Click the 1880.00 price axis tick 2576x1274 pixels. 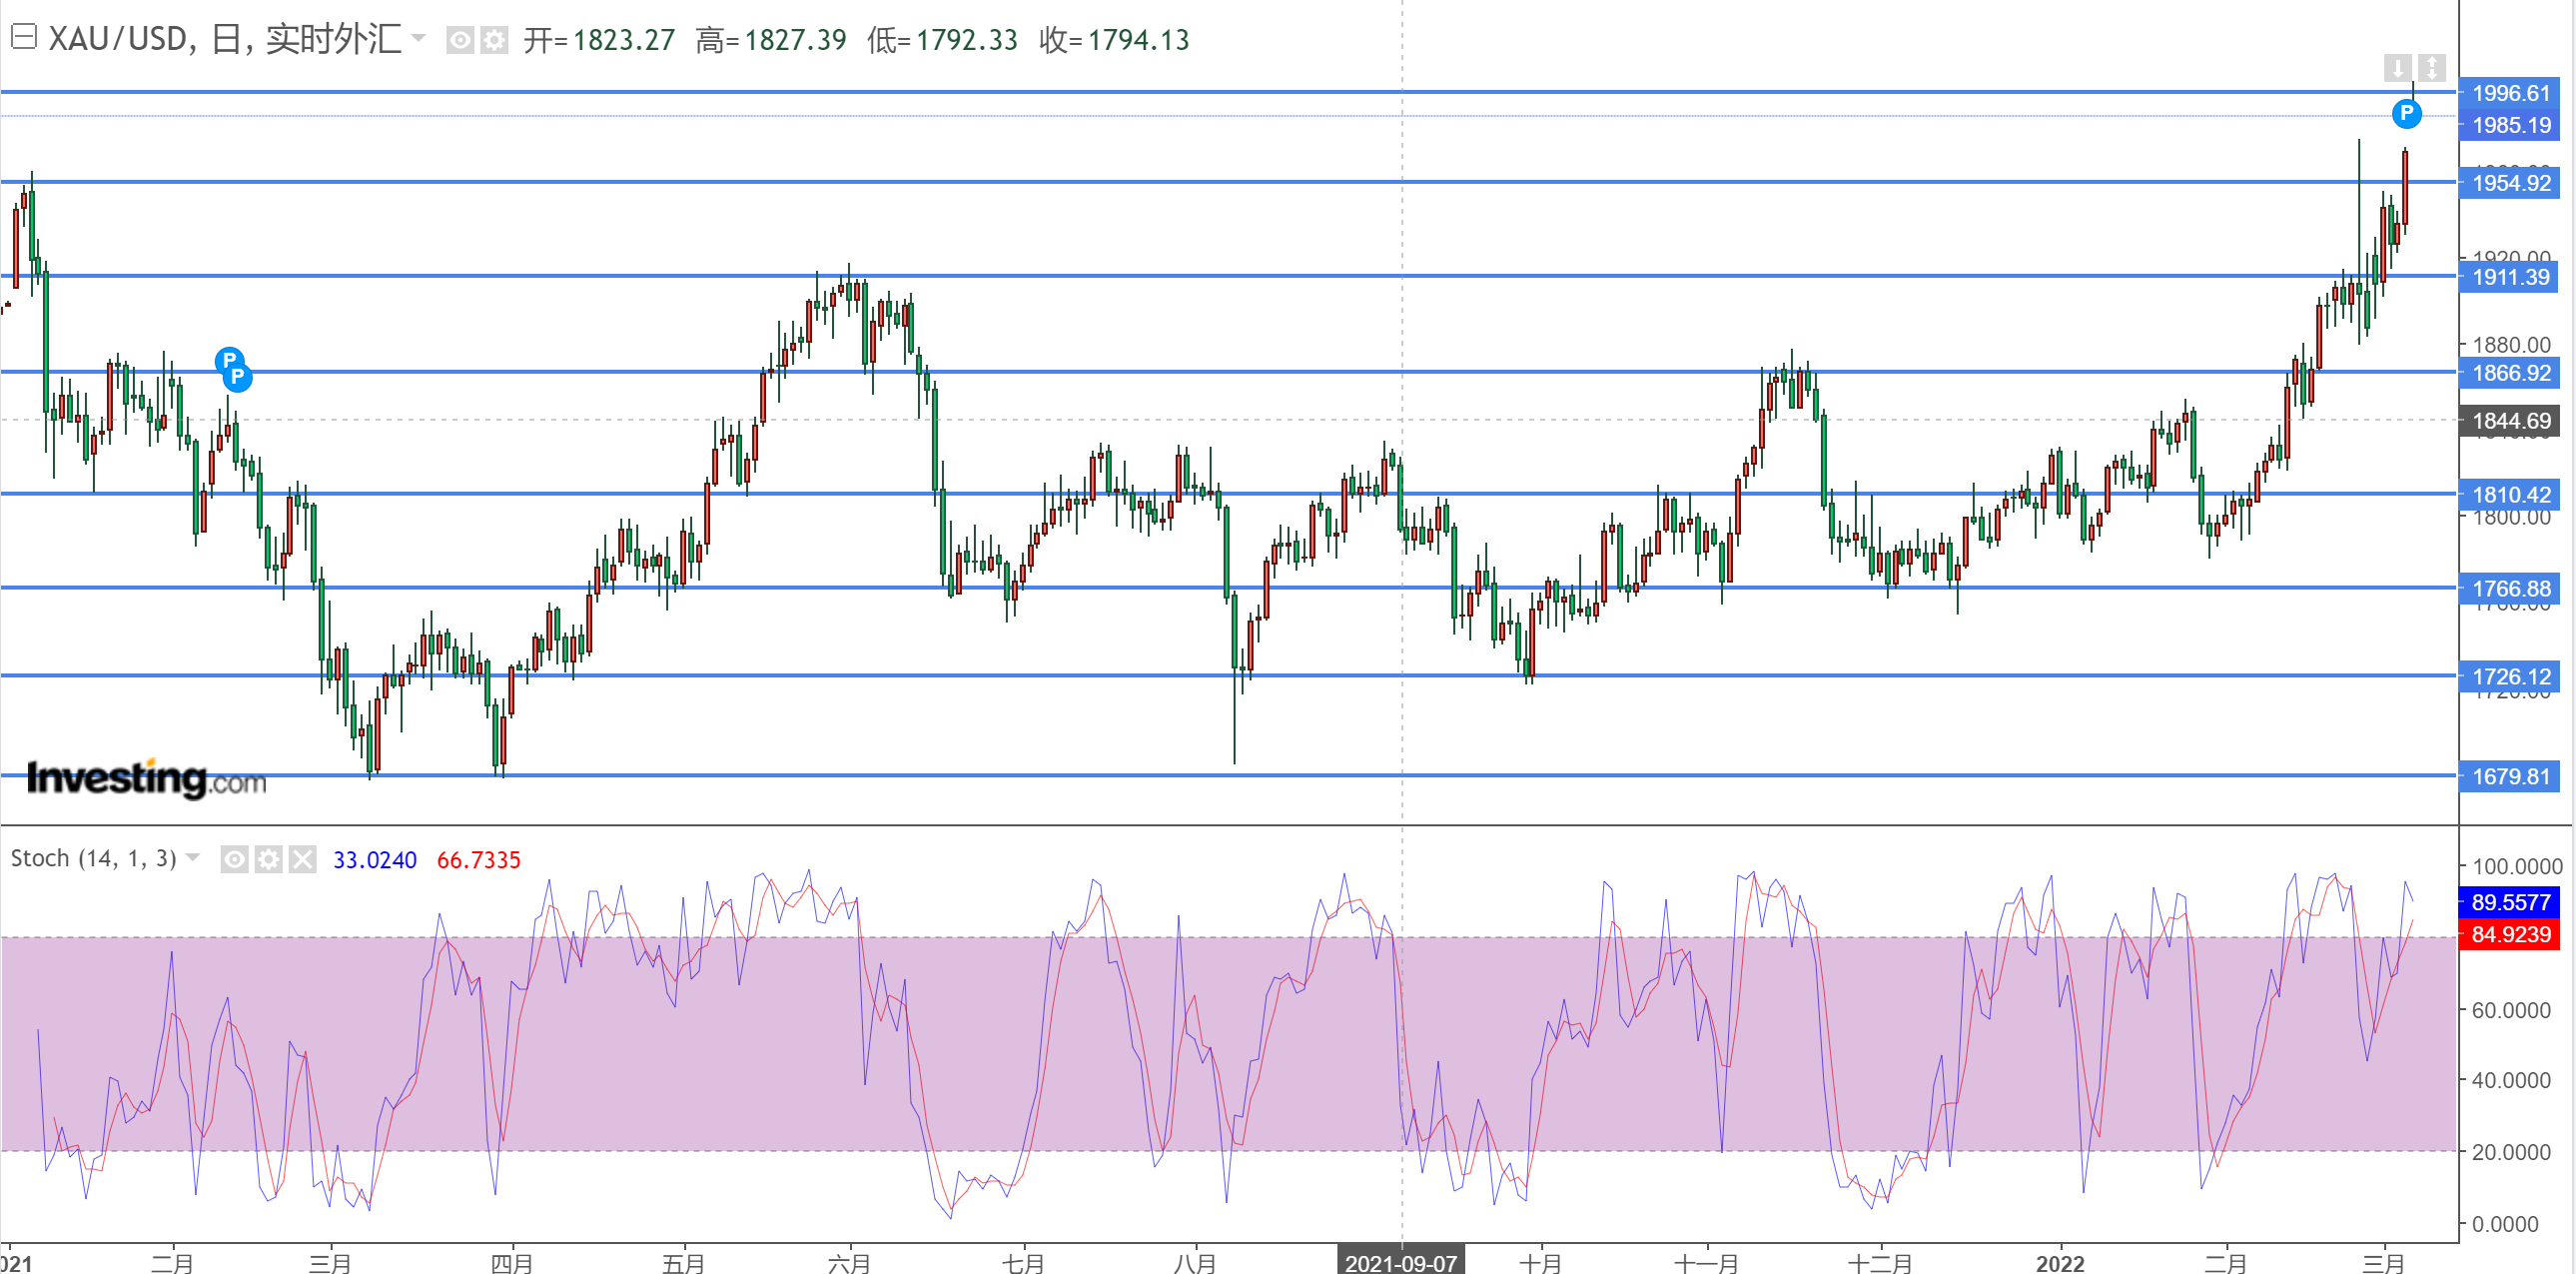click(x=2511, y=345)
